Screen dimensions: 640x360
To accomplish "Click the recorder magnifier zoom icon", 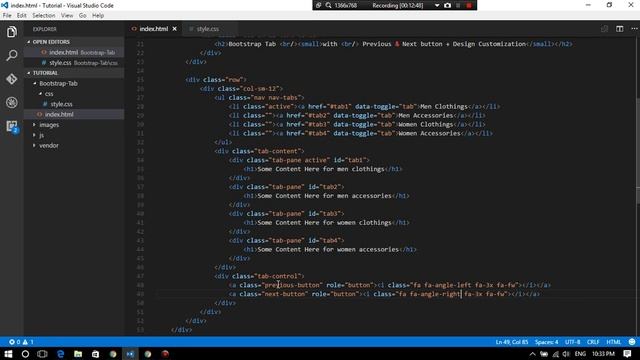I will [x=329, y=5].
